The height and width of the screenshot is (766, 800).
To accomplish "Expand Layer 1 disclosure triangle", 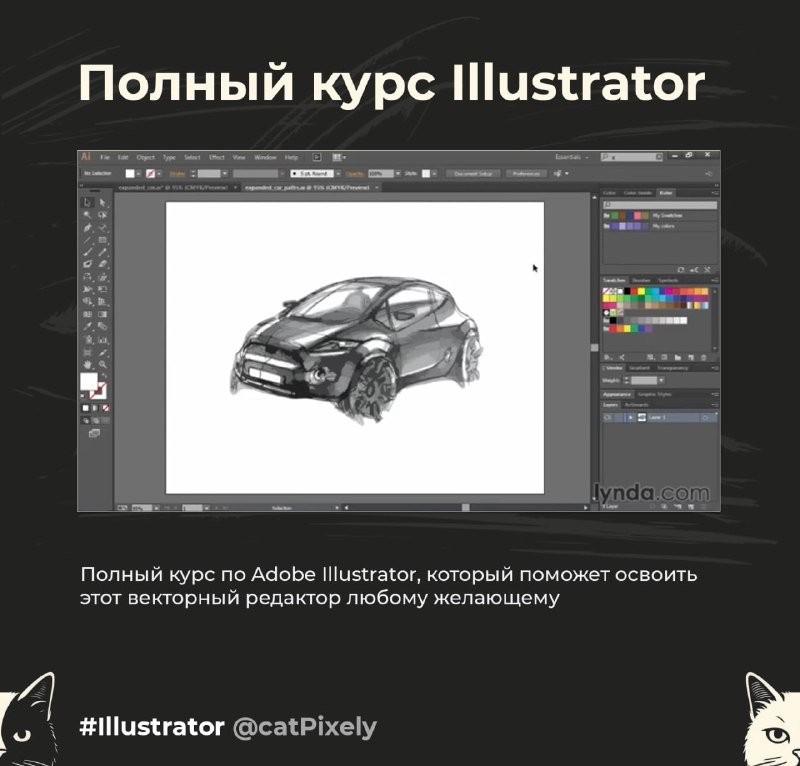I will (x=631, y=417).
